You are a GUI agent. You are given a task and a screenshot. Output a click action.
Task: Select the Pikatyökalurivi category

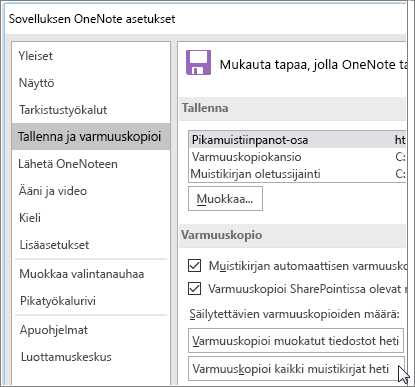coord(91,301)
